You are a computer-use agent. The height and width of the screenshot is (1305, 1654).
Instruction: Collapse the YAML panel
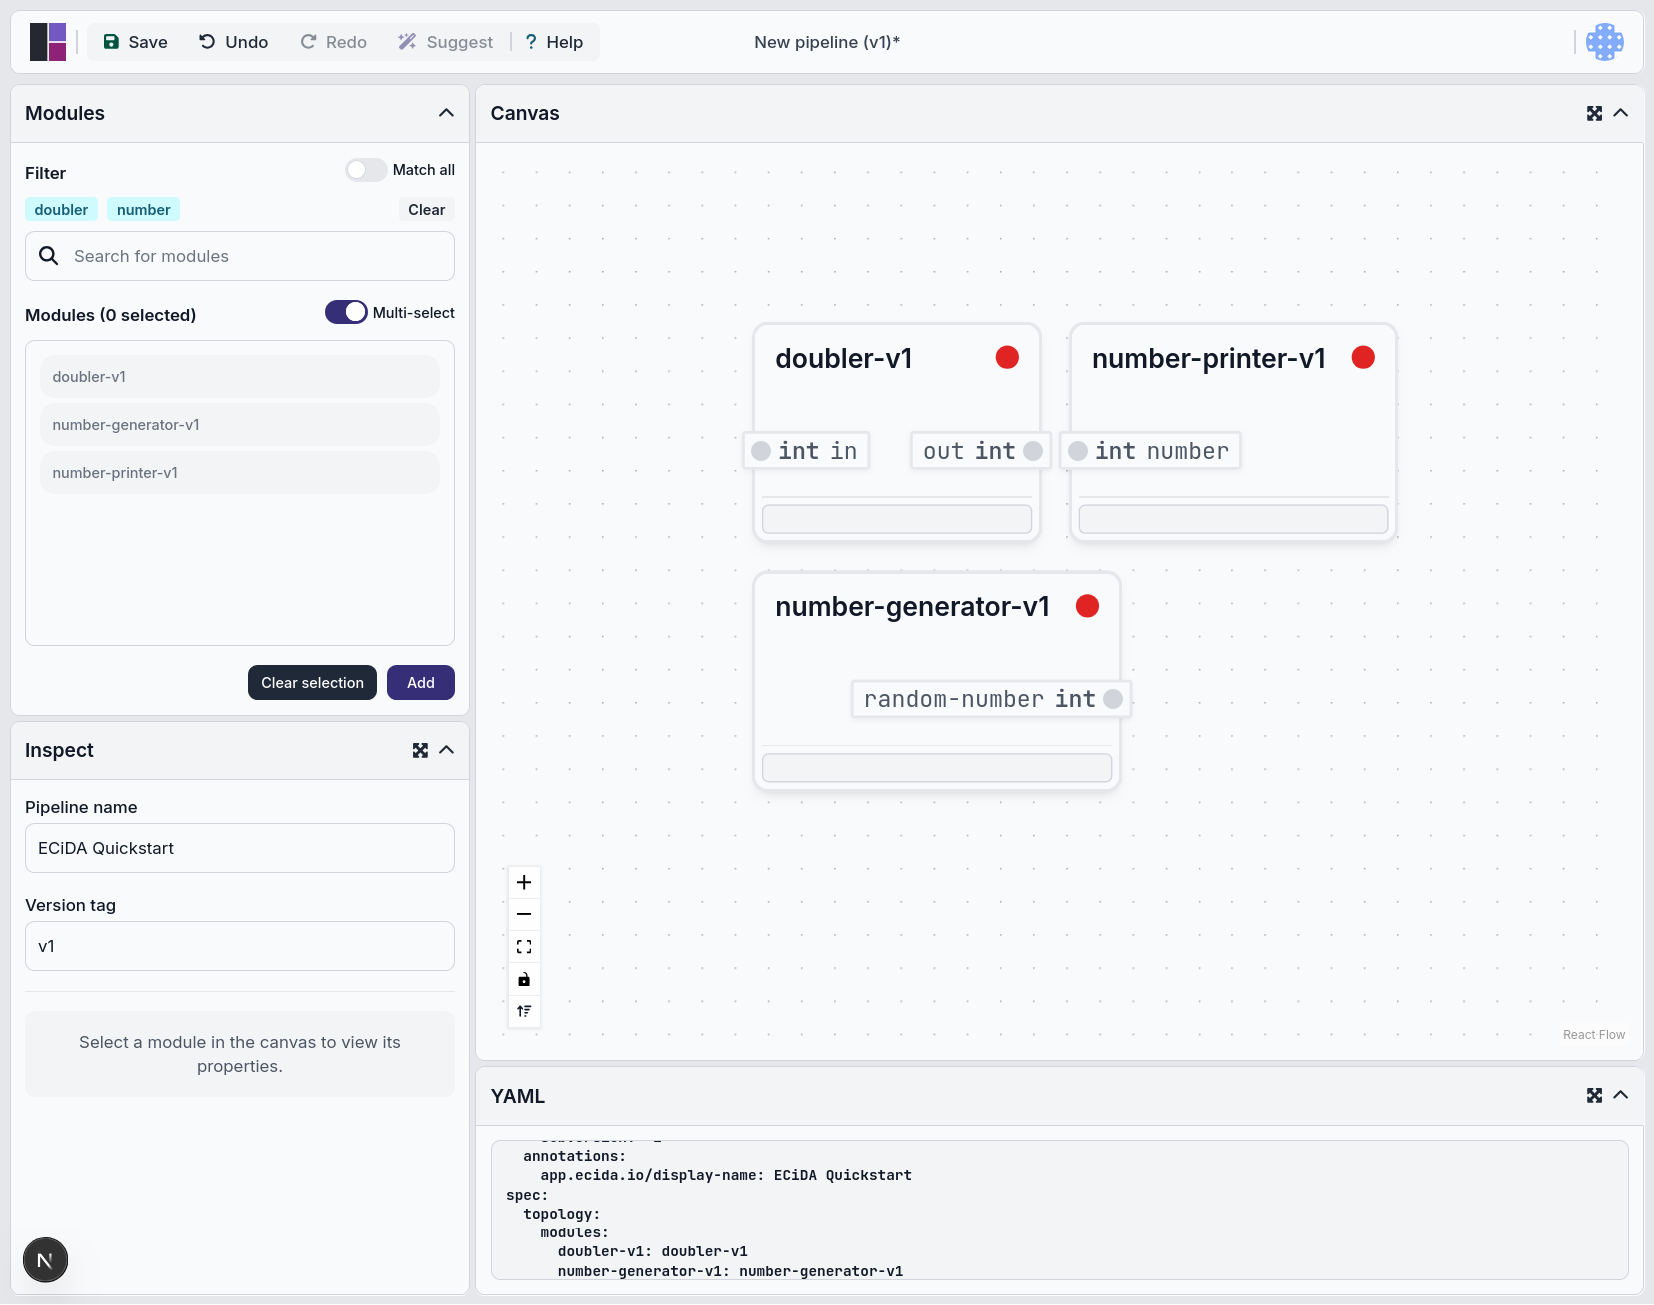pyautogui.click(x=1620, y=1096)
